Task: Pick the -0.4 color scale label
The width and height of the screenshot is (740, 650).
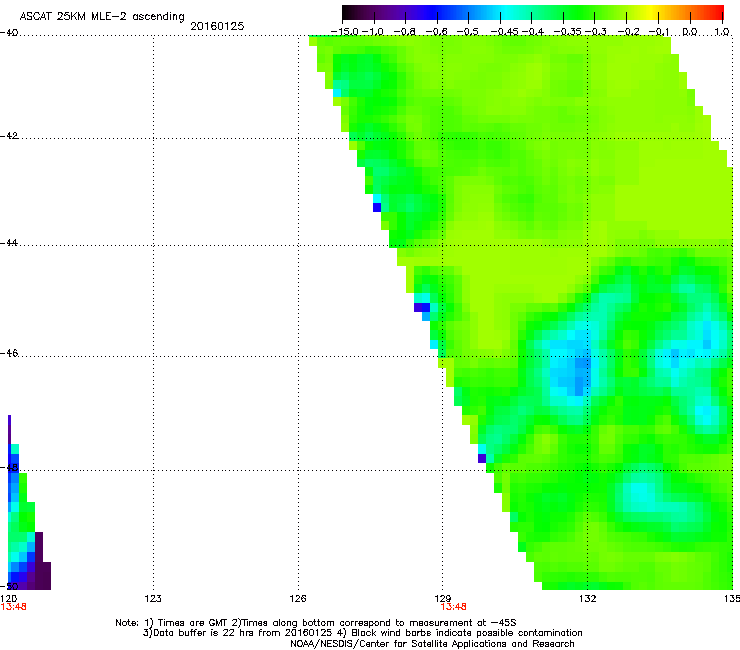Action: click(x=532, y=32)
